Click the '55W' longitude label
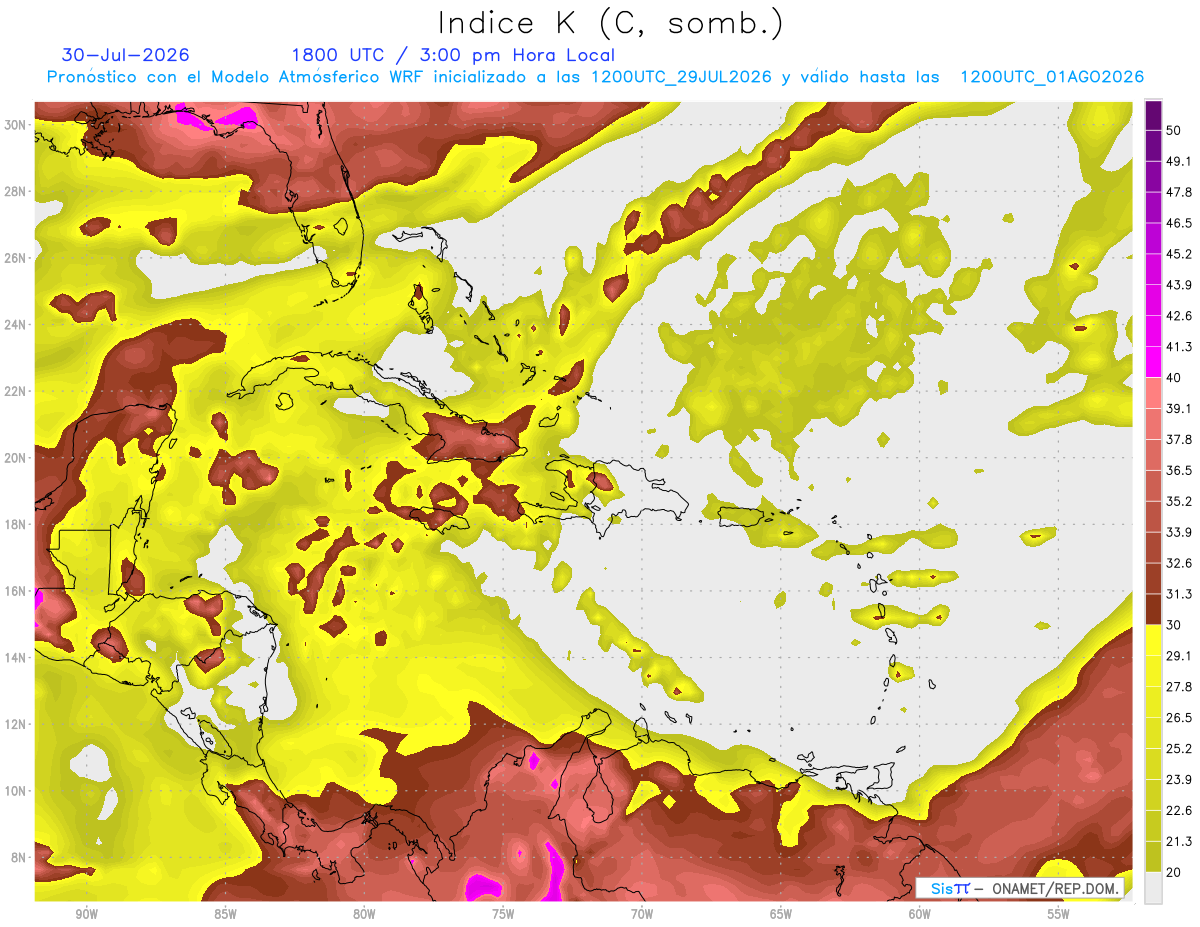This screenshot has height=927, width=1200. (x=1059, y=915)
